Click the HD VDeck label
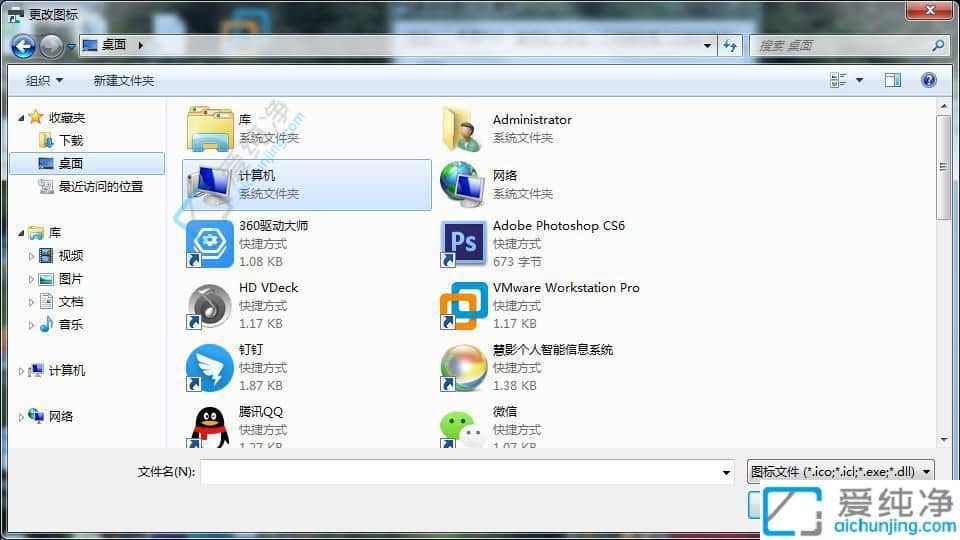960x540 pixels. pos(268,287)
